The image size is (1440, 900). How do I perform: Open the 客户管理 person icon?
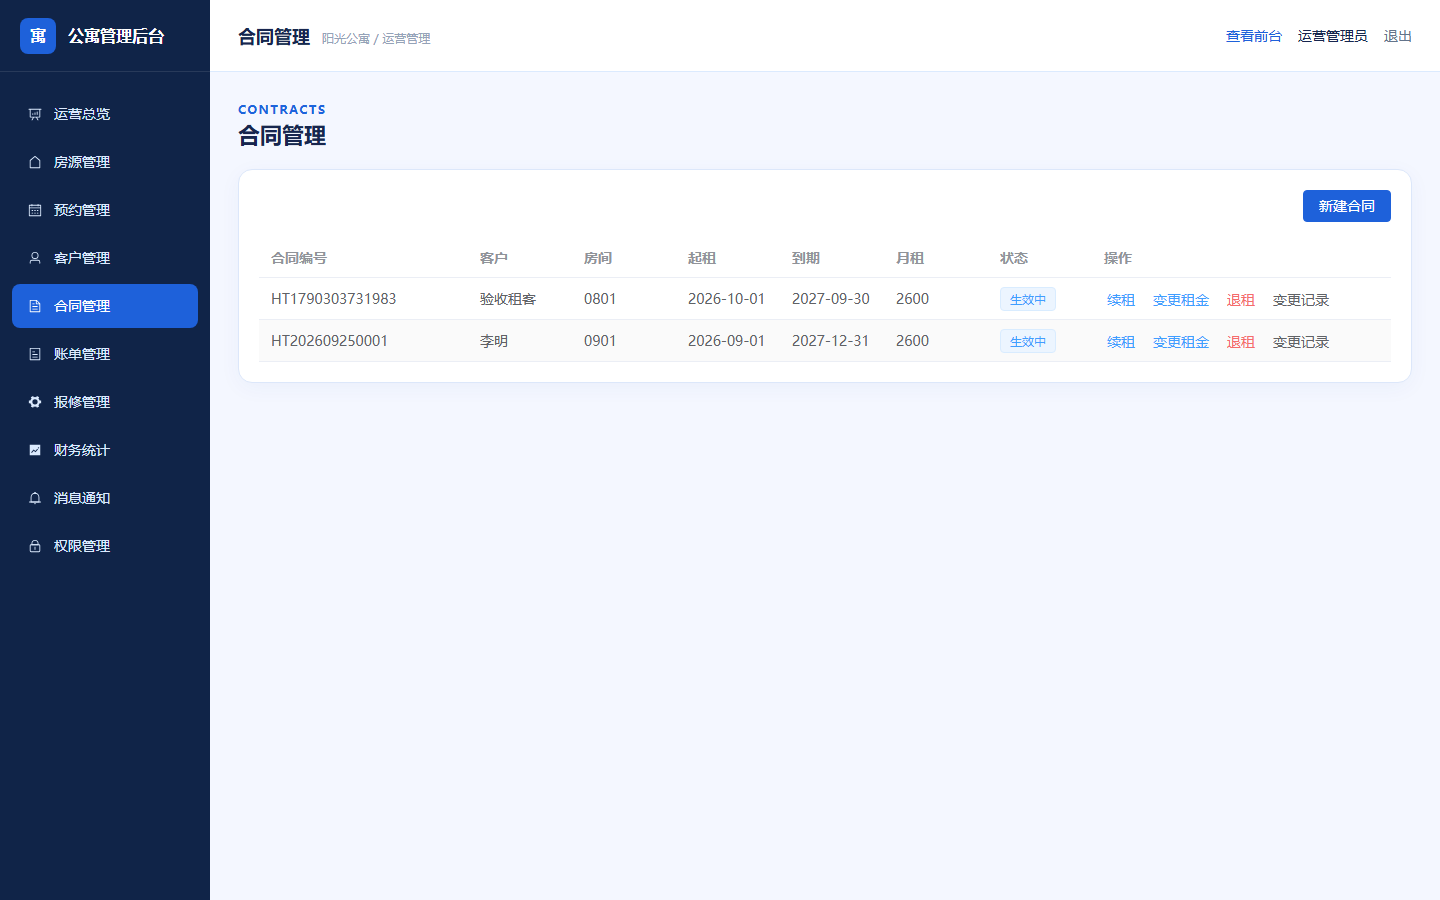tap(35, 258)
